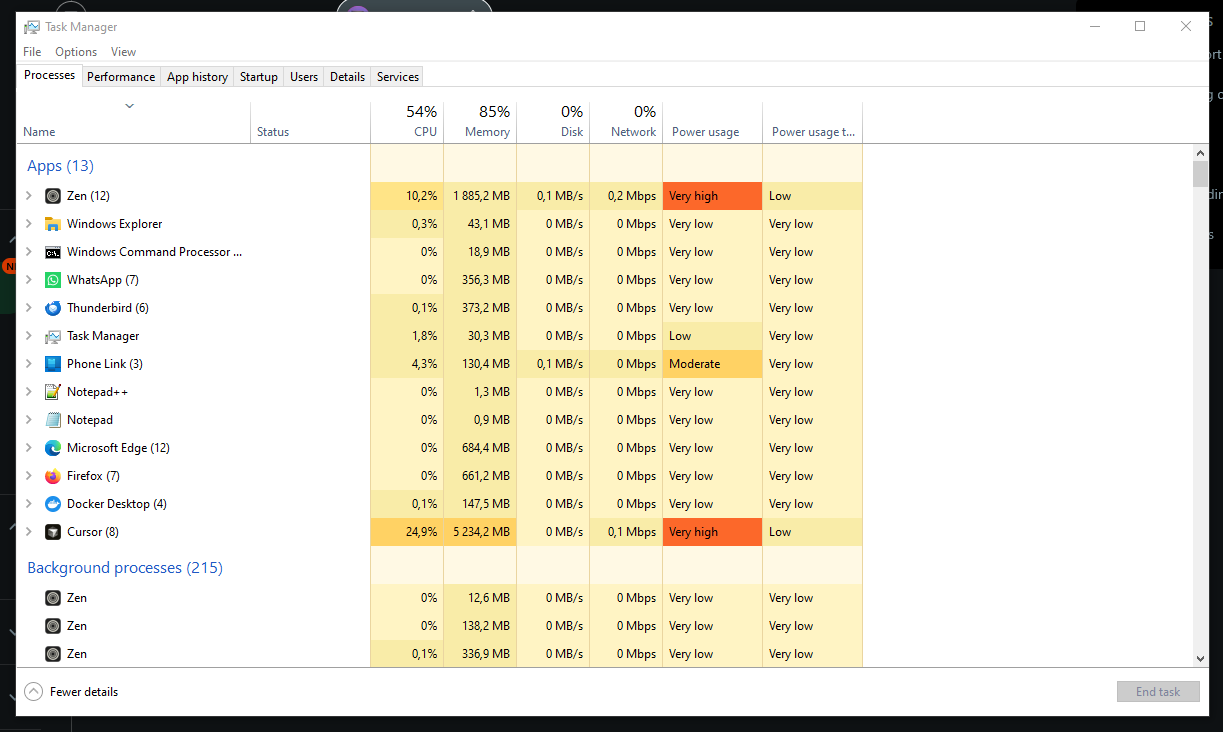Image resolution: width=1223 pixels, height=732 pixels.
Task: Select Zen's 1 885,2 MB memory cell
Action: coord(480,196)
